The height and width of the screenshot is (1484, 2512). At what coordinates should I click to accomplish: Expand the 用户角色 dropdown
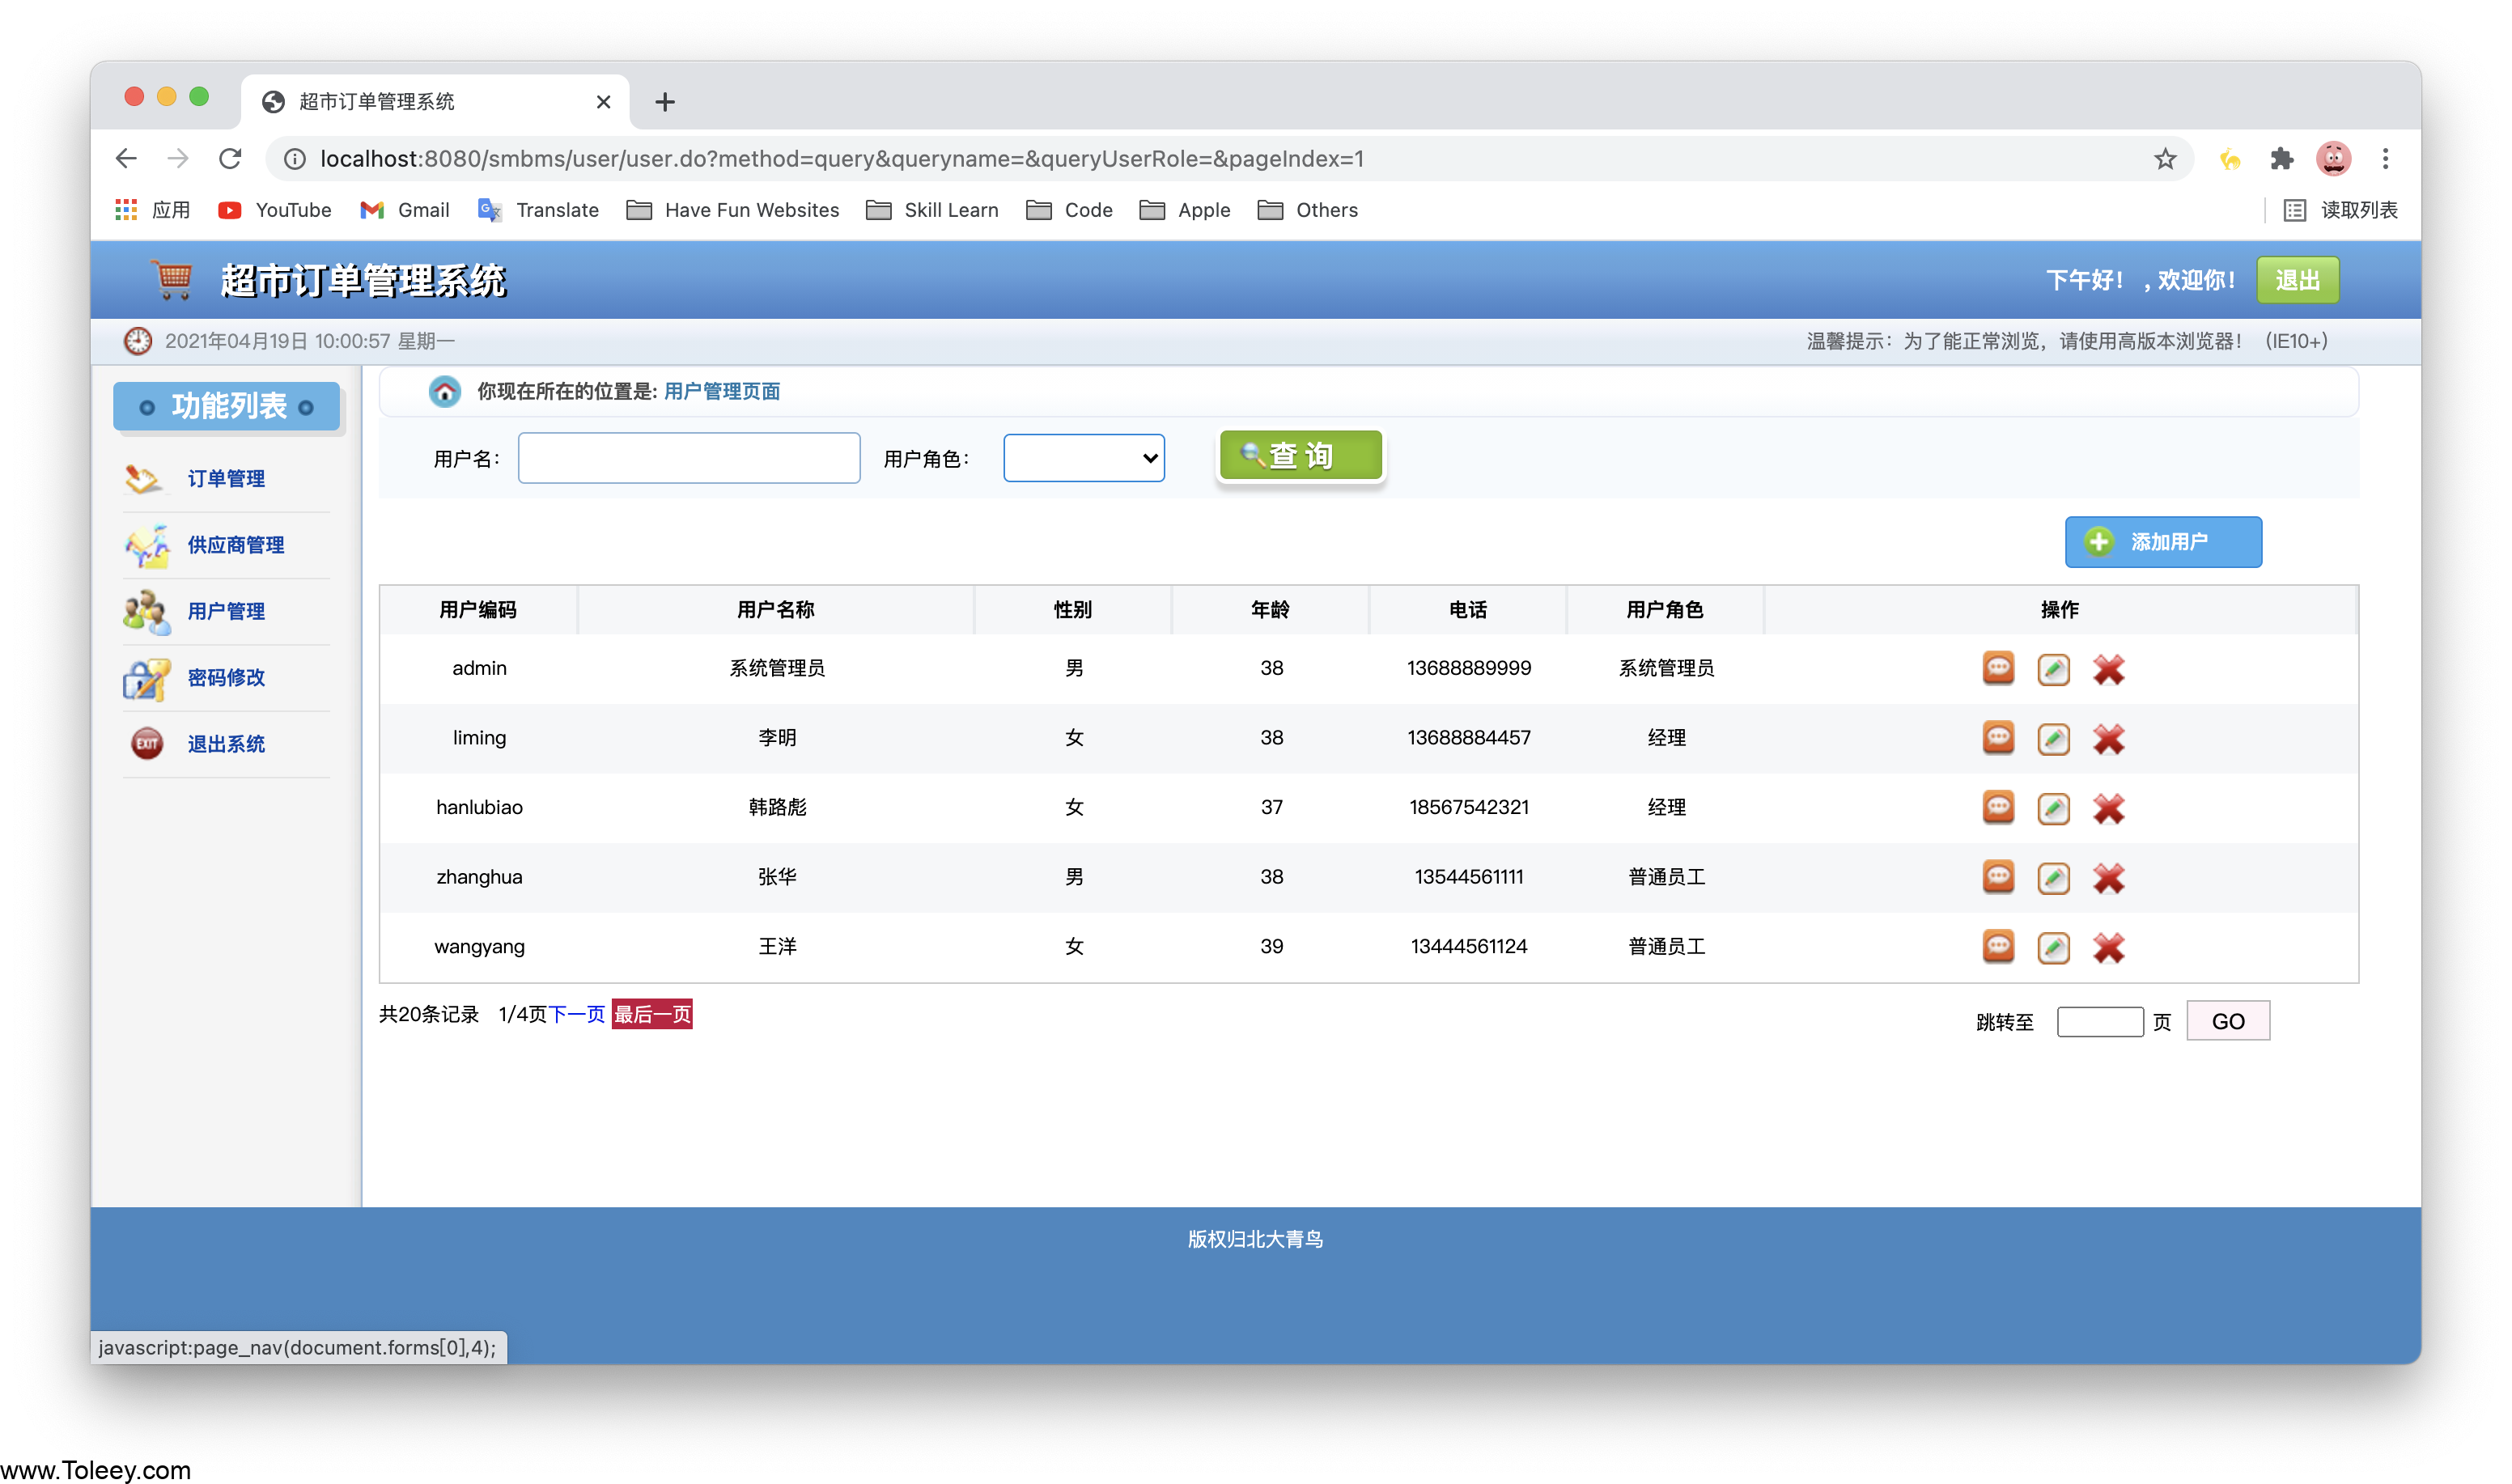1083,458
